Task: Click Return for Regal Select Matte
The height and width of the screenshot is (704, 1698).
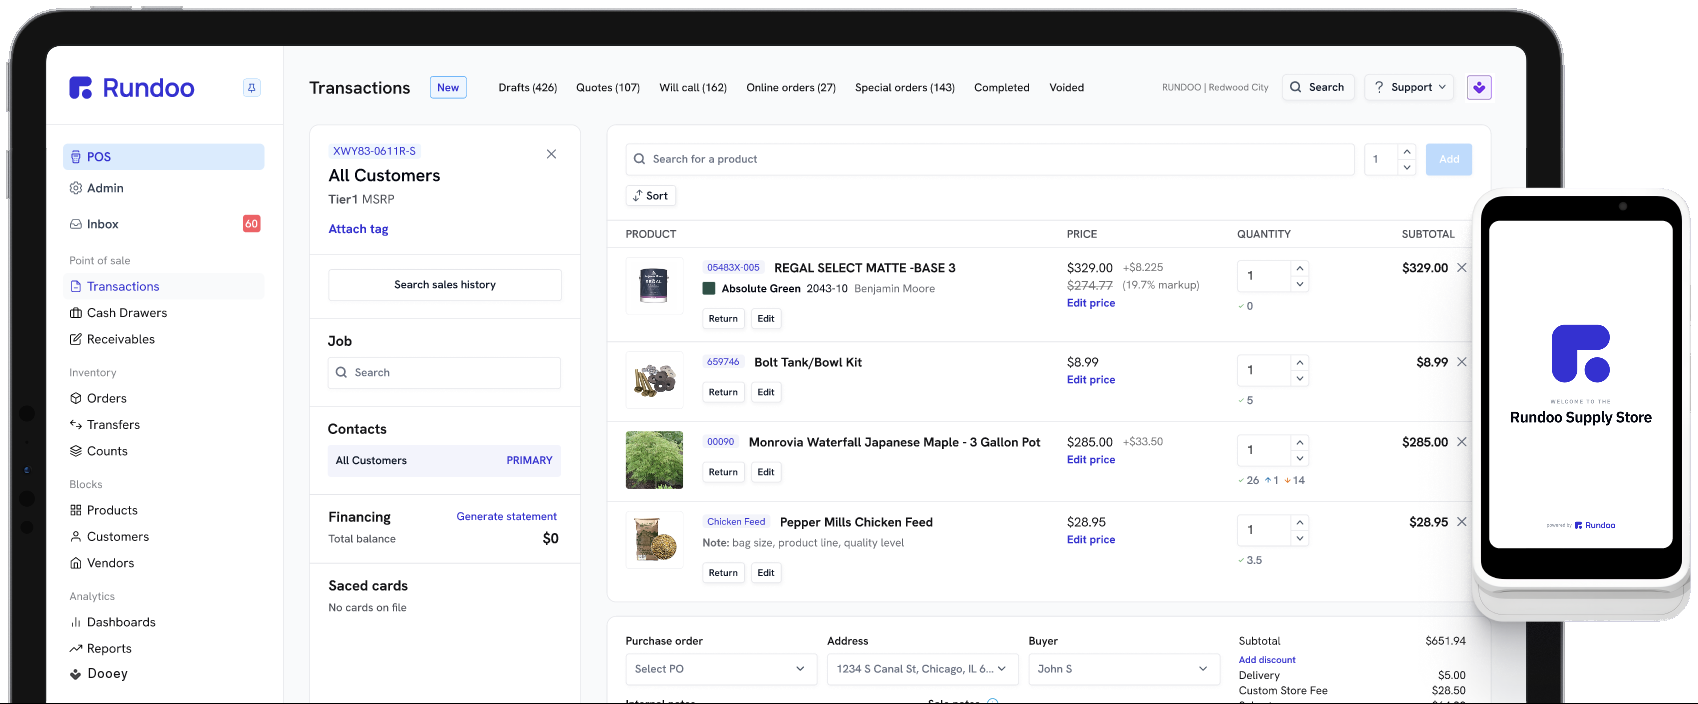Action: [723, 319]
